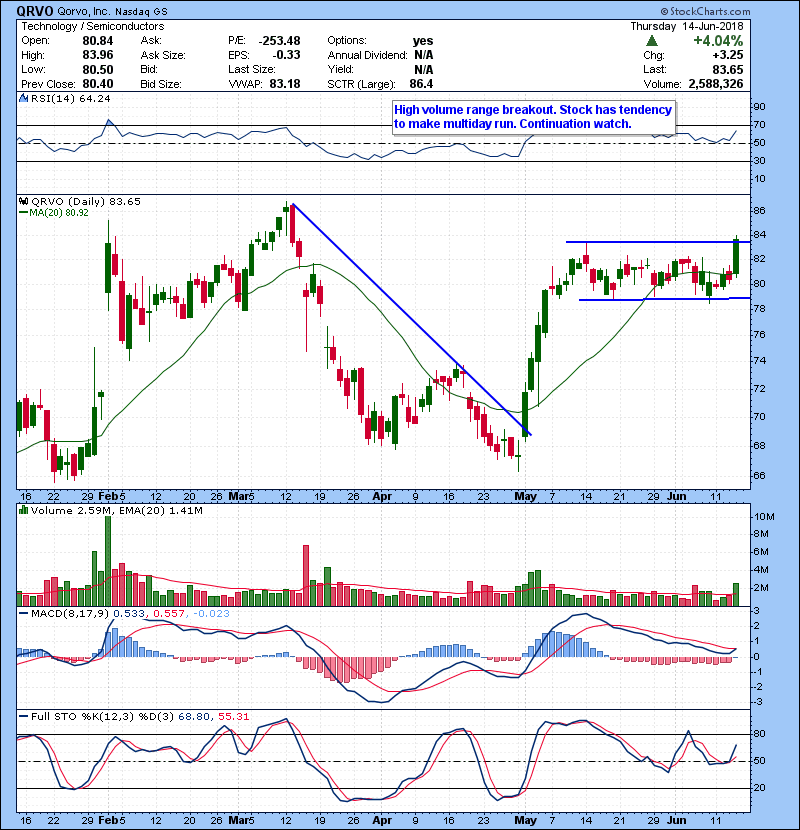The image size is (800, 830).
Task: Click the volume bars icon beside Volume label
Action: coord(23,510)
